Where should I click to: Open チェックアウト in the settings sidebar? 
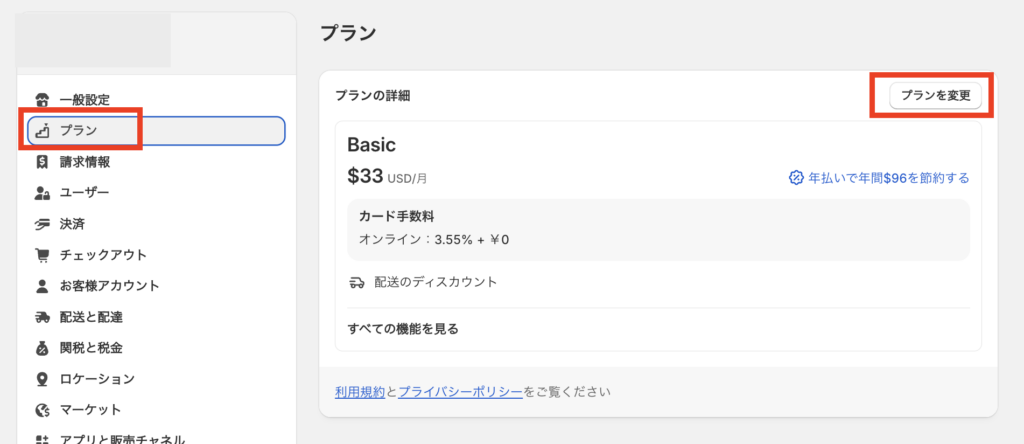tap(103, 254)
